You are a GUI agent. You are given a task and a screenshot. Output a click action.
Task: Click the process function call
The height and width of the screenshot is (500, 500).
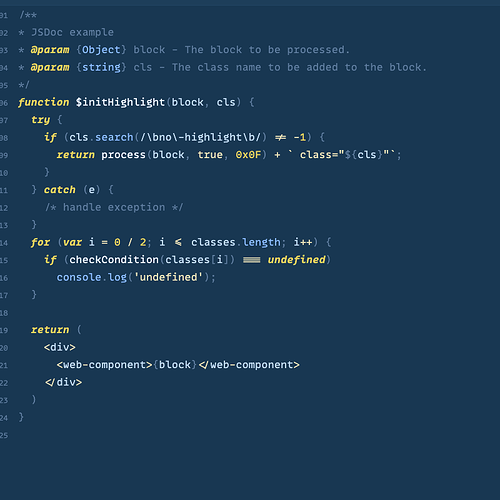pyautogui.click(x=123, y=155)
